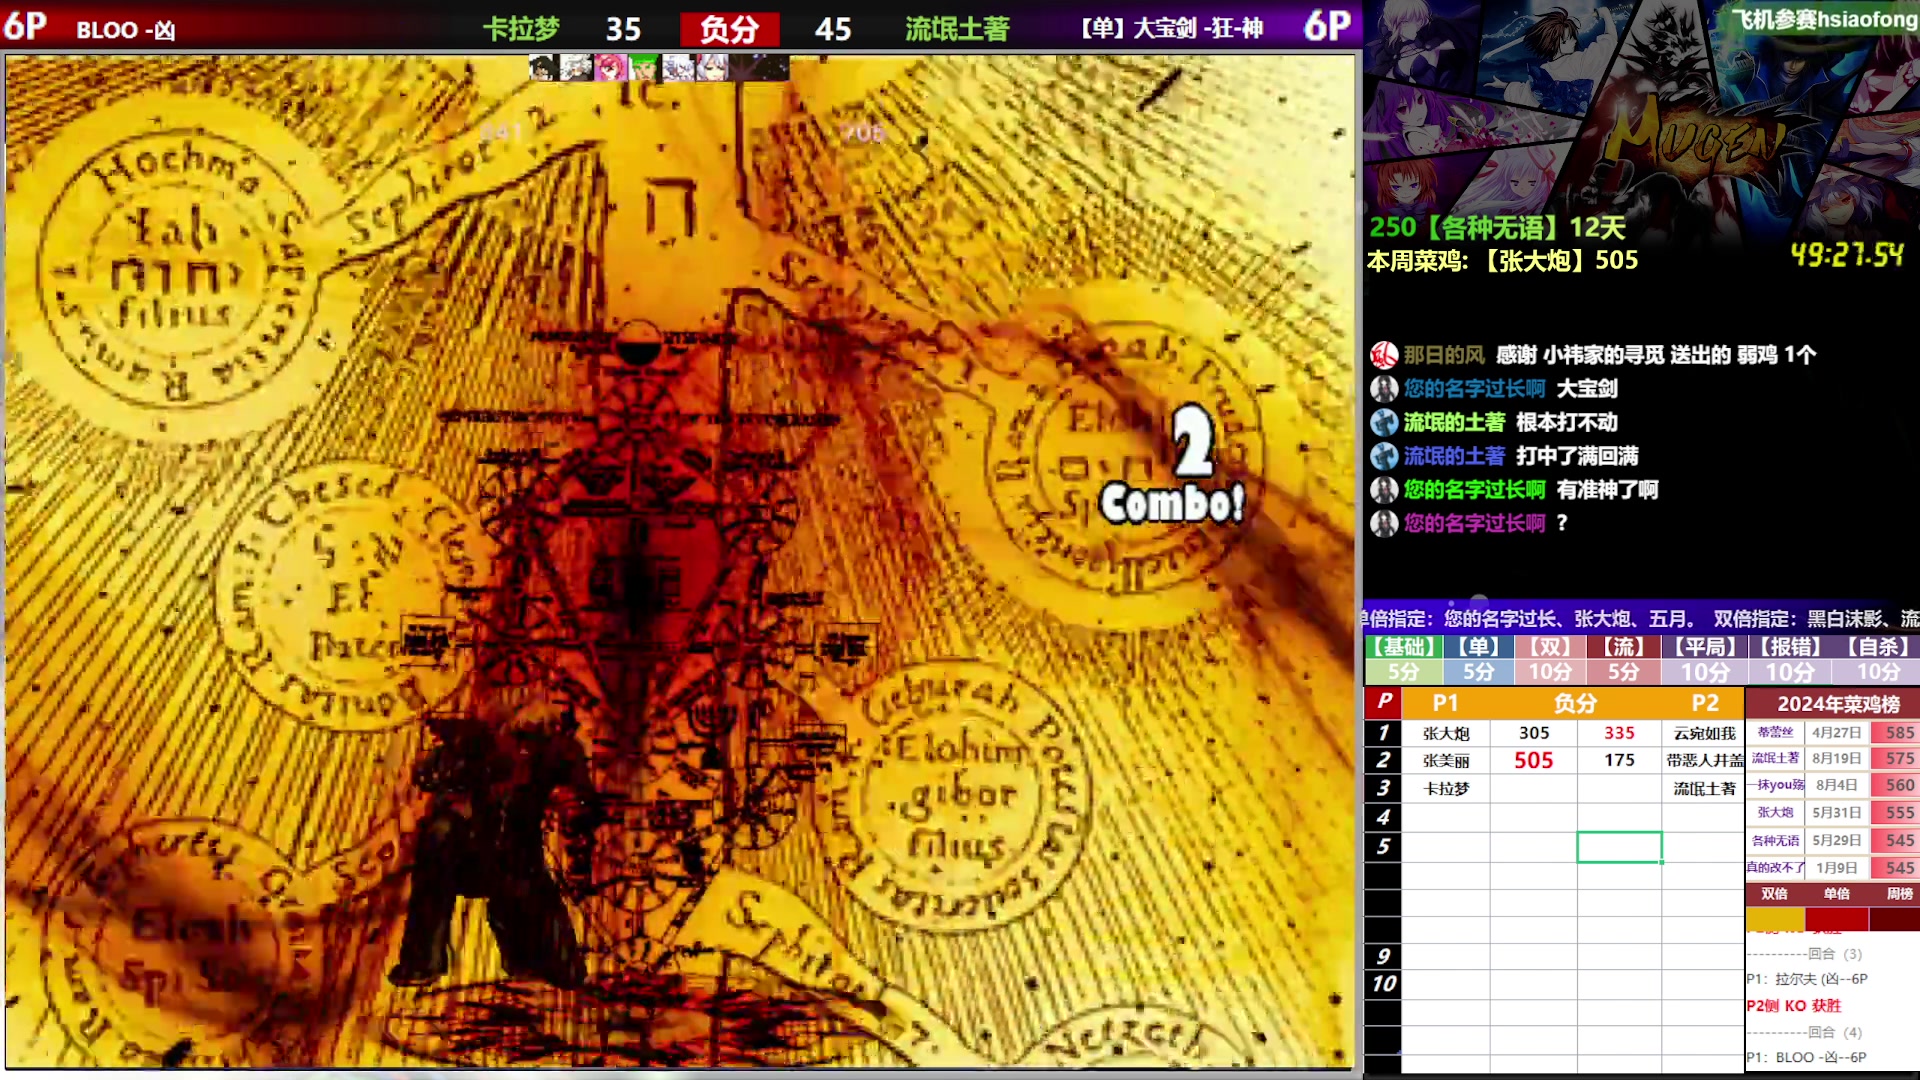Click row number 10 in the score table
The height and width of the screenshot is (1080, 1920).
(x=1384, y=984)
